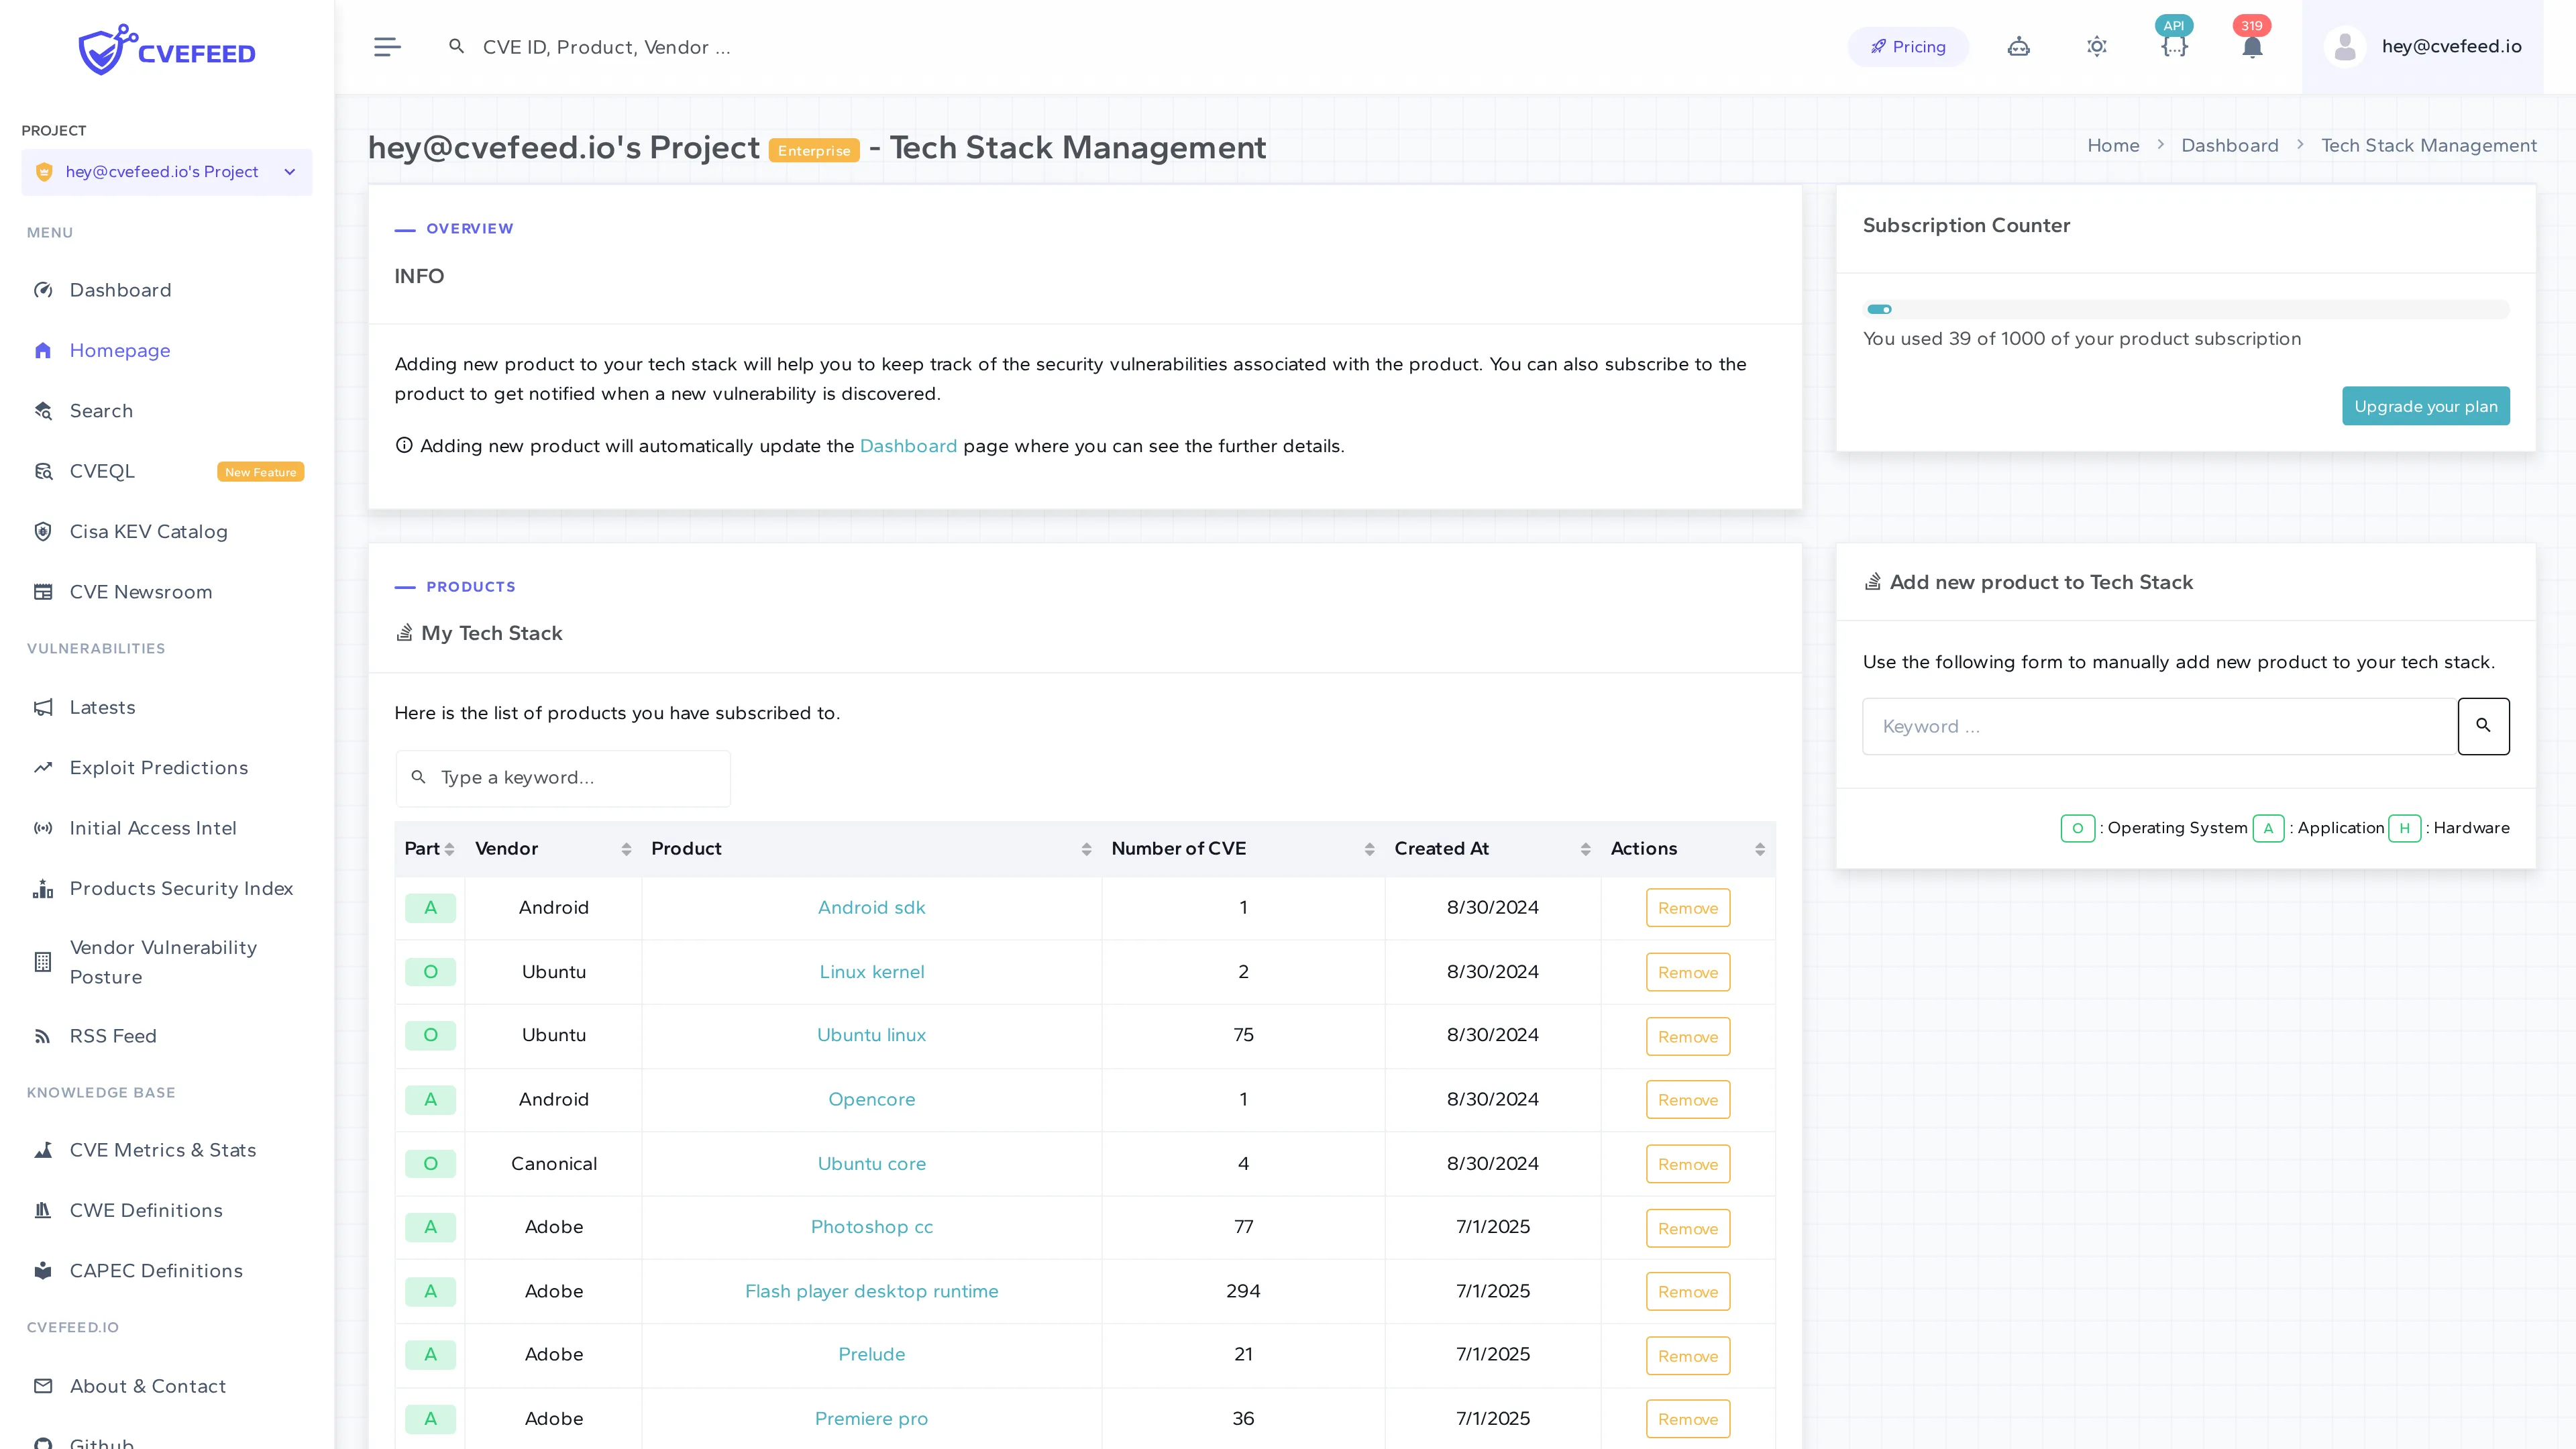Remove Photoshop cc from tech stack
Screen dimensions: 2576x1449
click(1687, 1228)
